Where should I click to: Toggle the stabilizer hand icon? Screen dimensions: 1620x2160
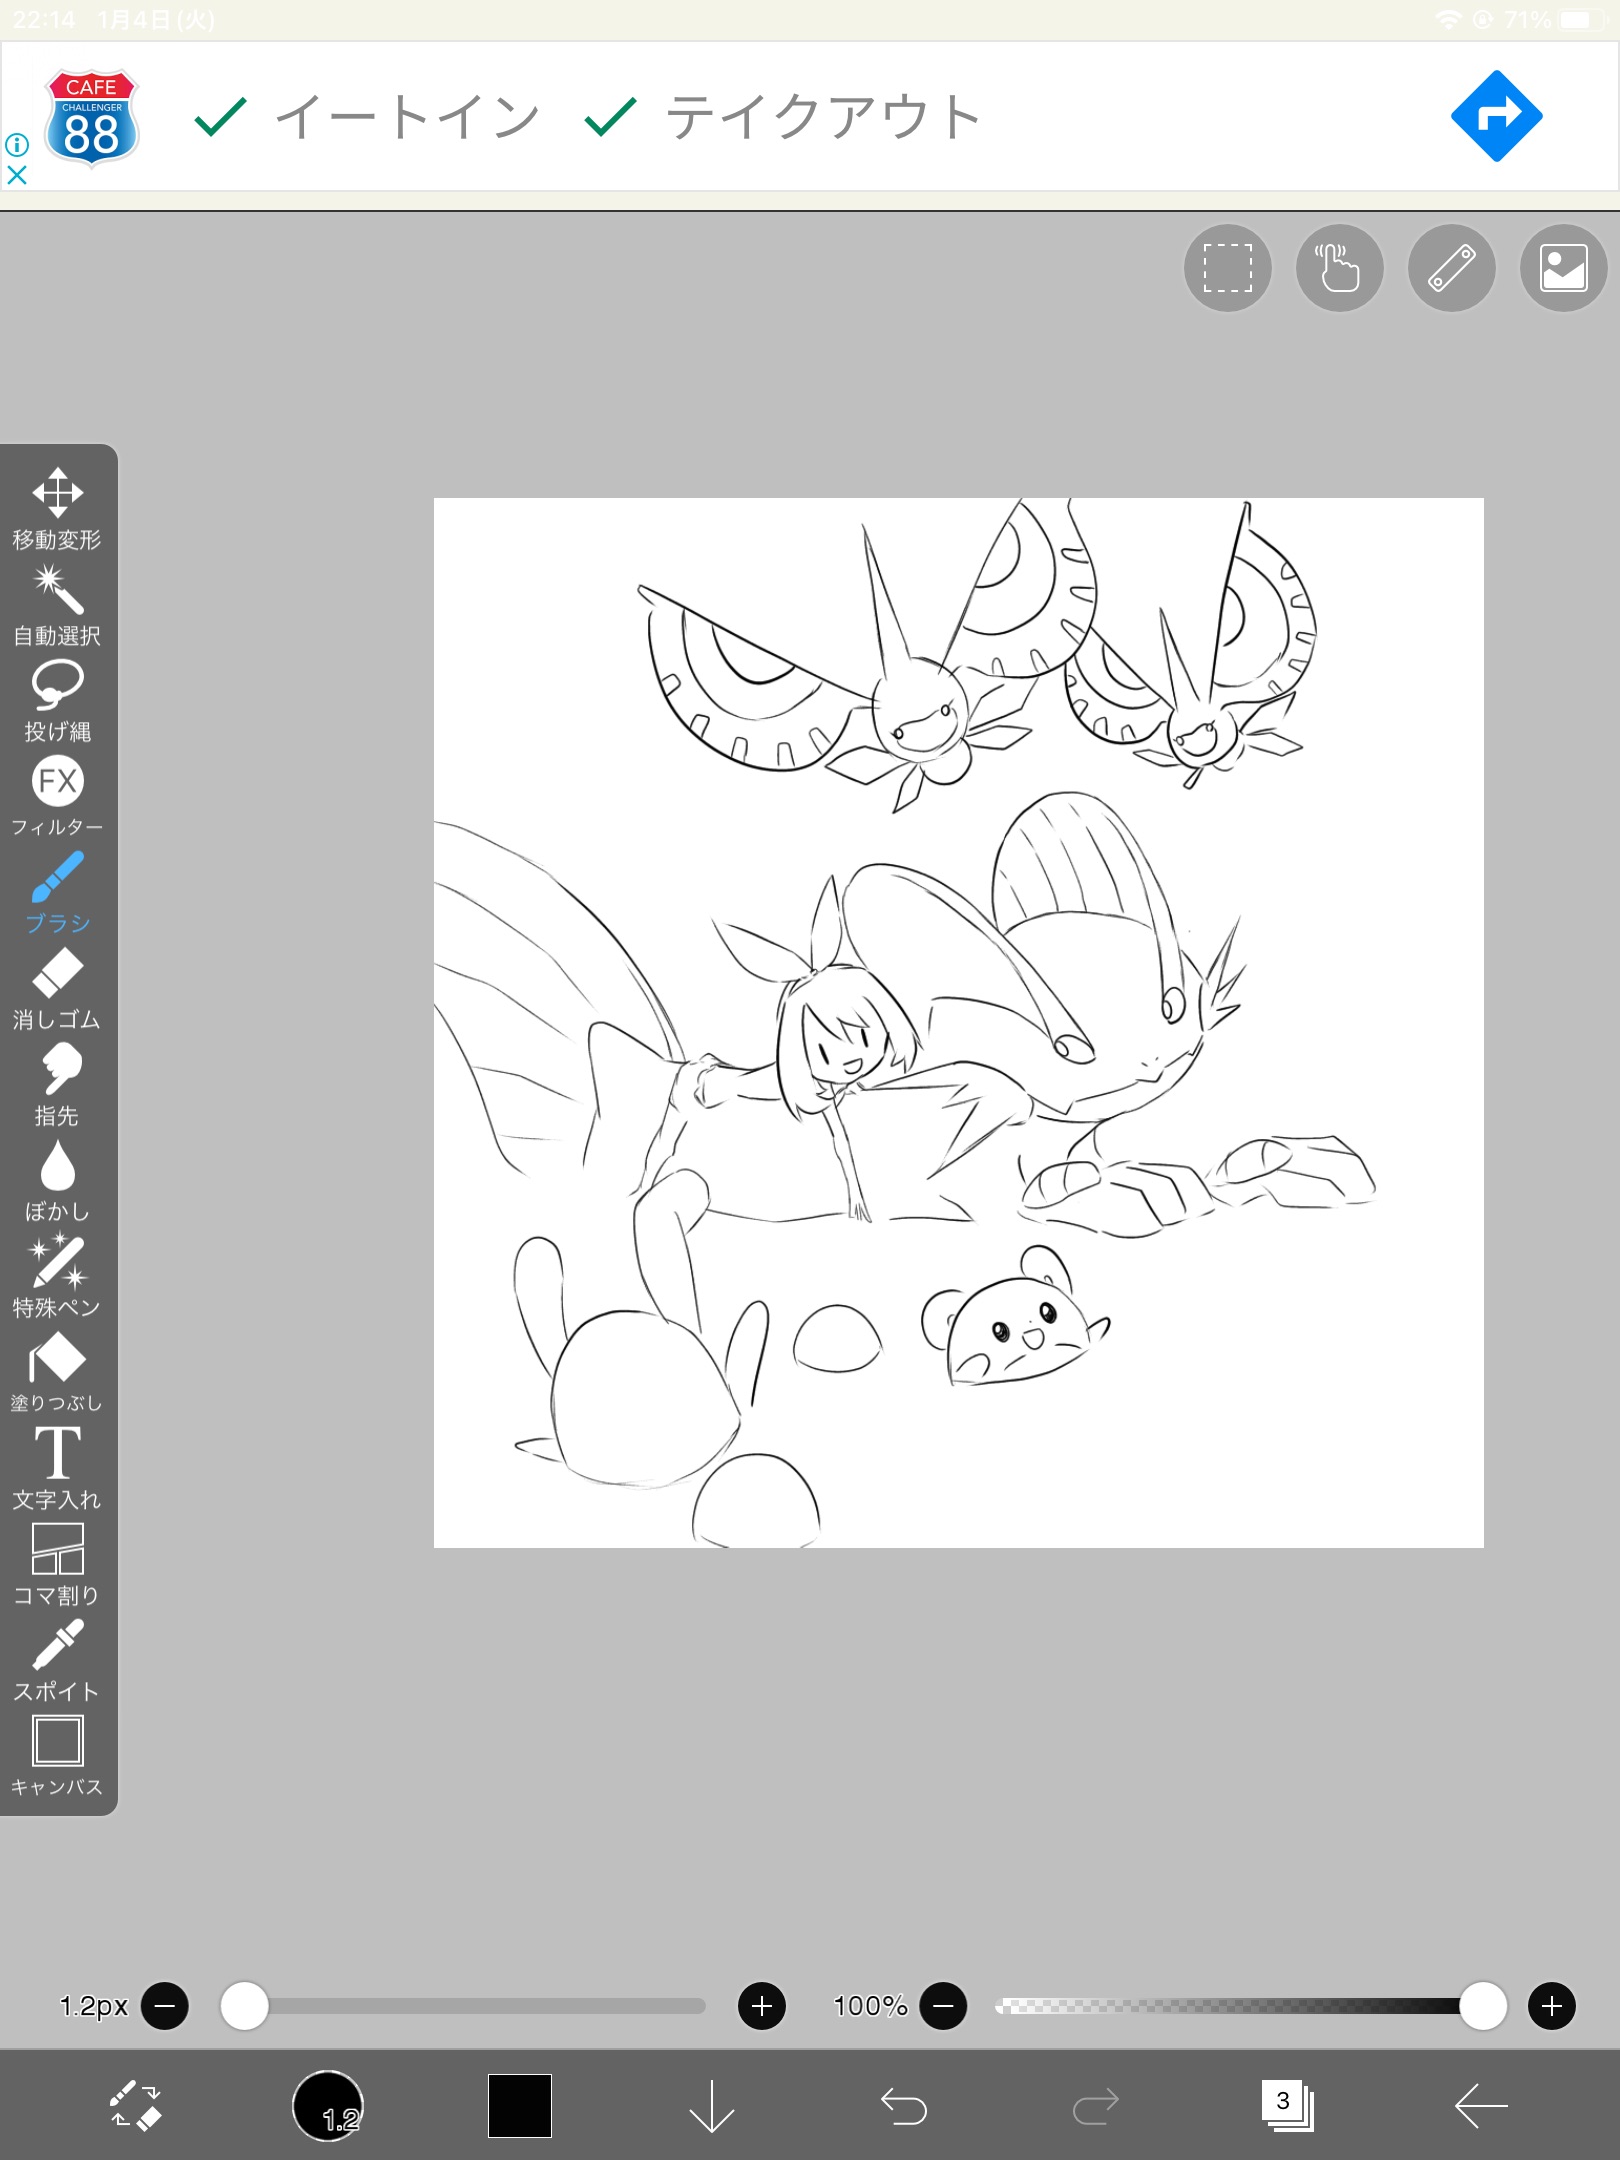pos(1339,268)
